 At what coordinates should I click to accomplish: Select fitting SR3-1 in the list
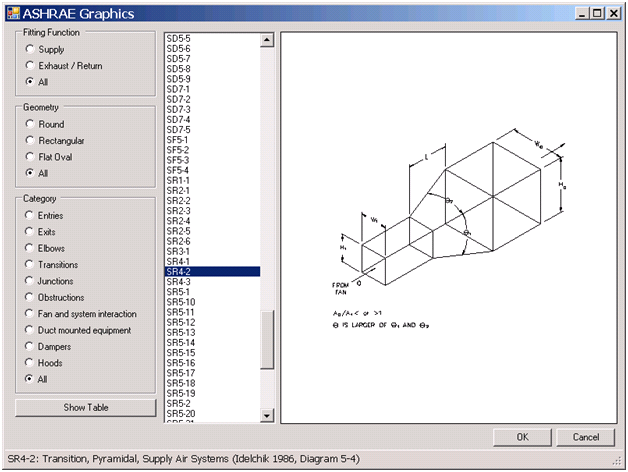(212, 252)
